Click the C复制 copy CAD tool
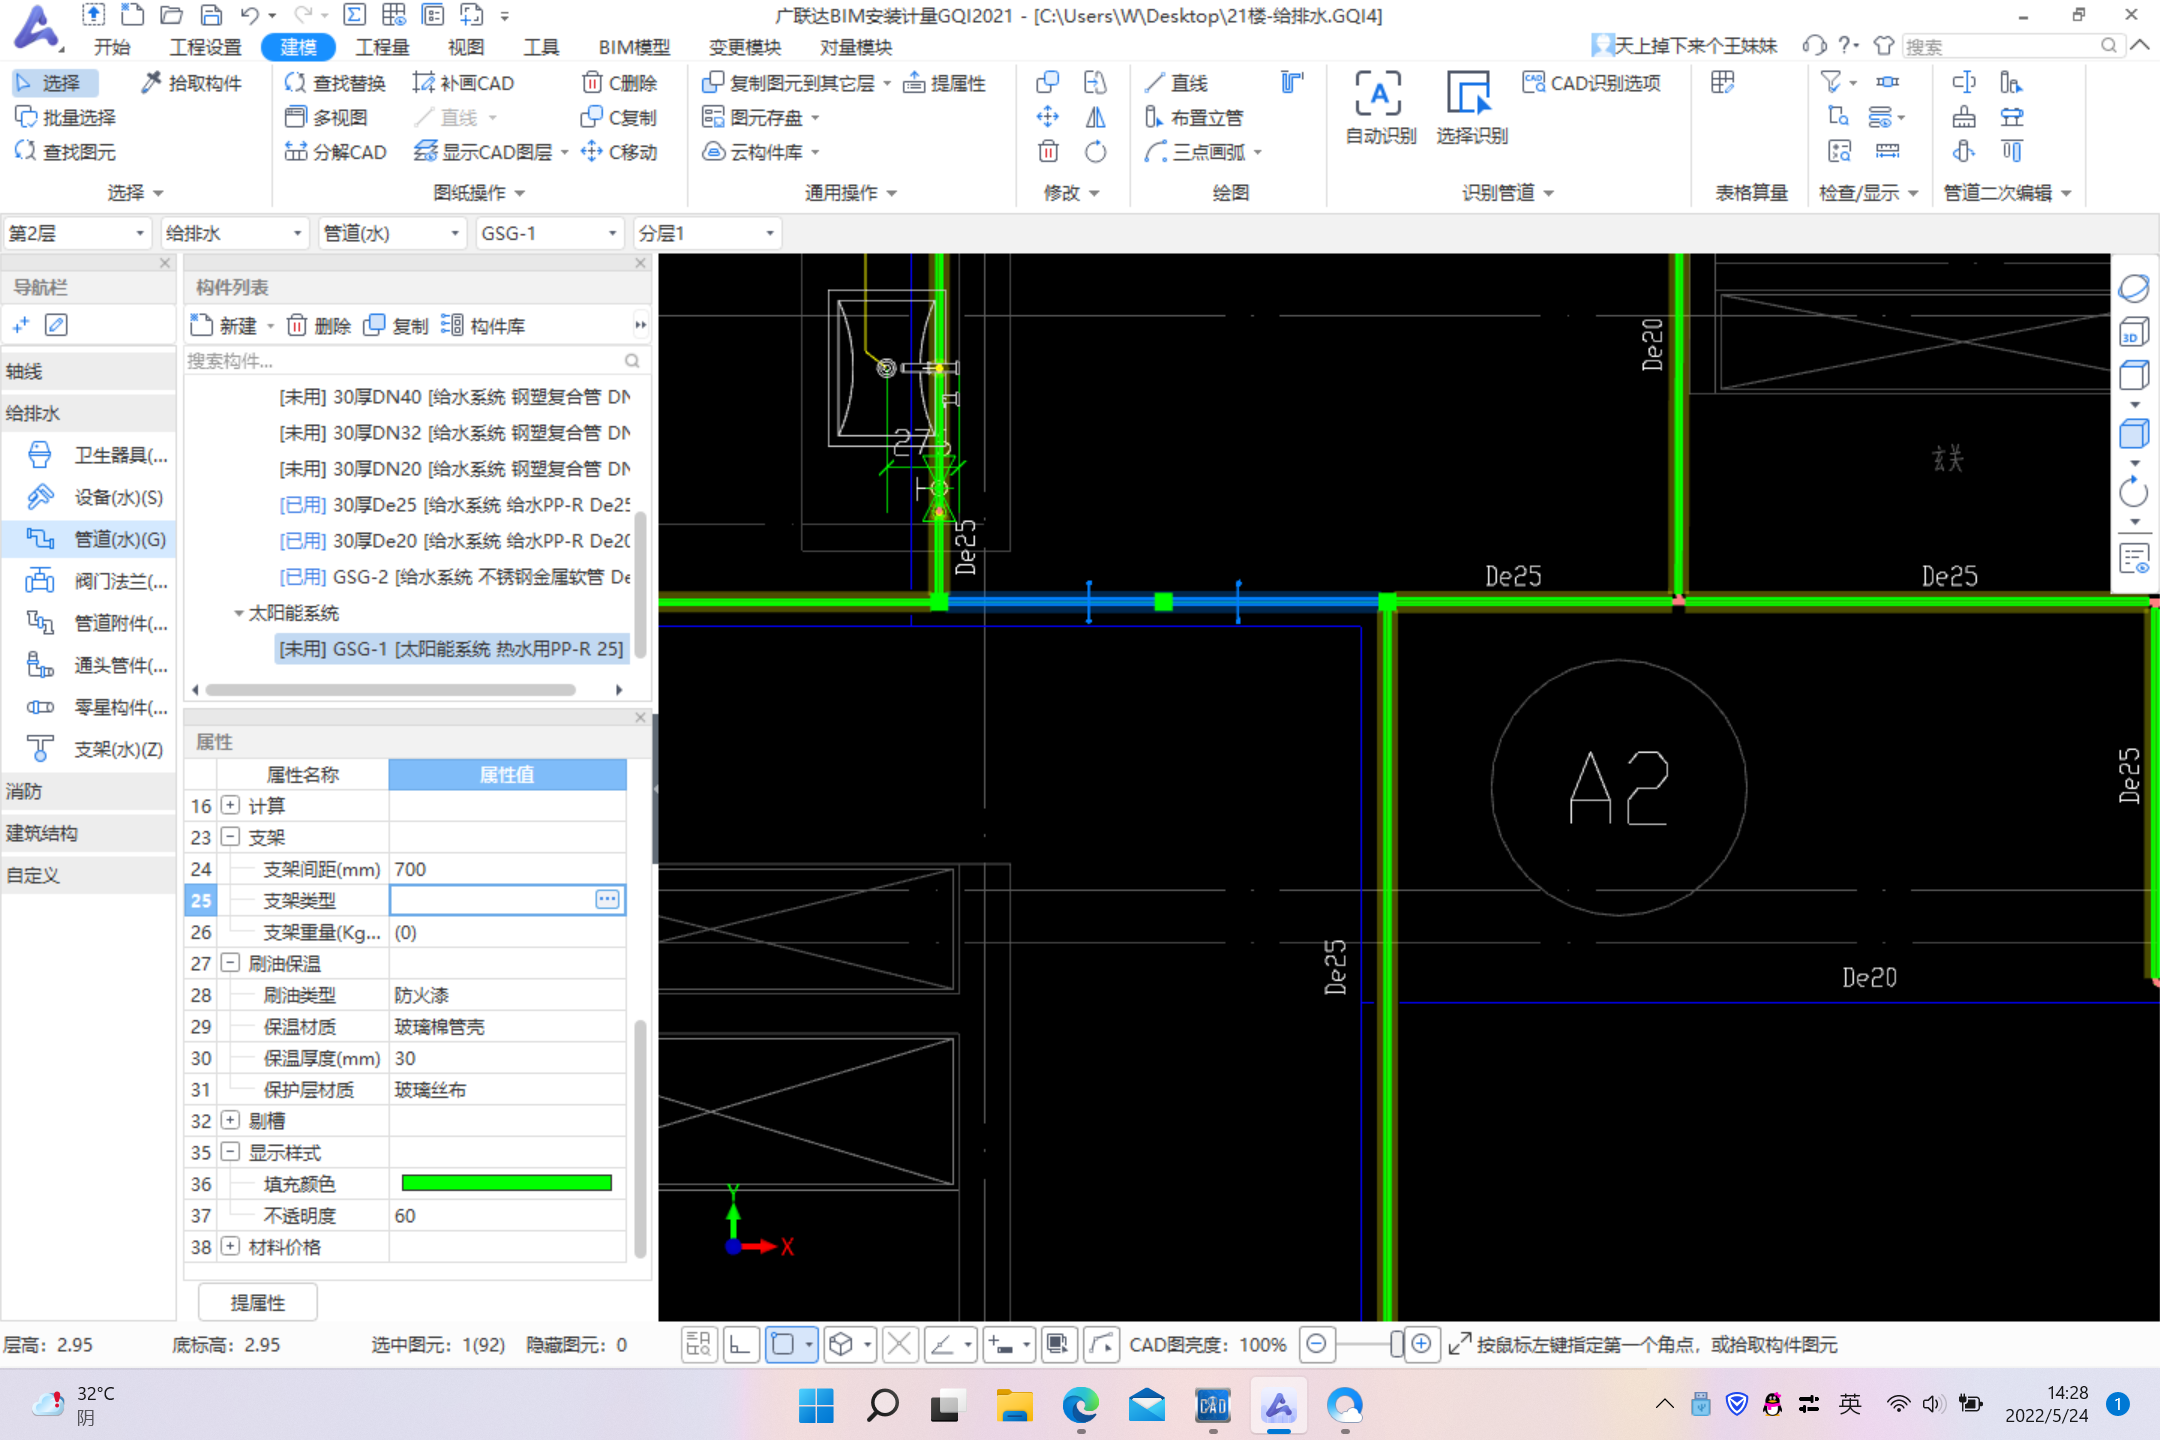The image size is (2160, 1440). pos(619,117)
